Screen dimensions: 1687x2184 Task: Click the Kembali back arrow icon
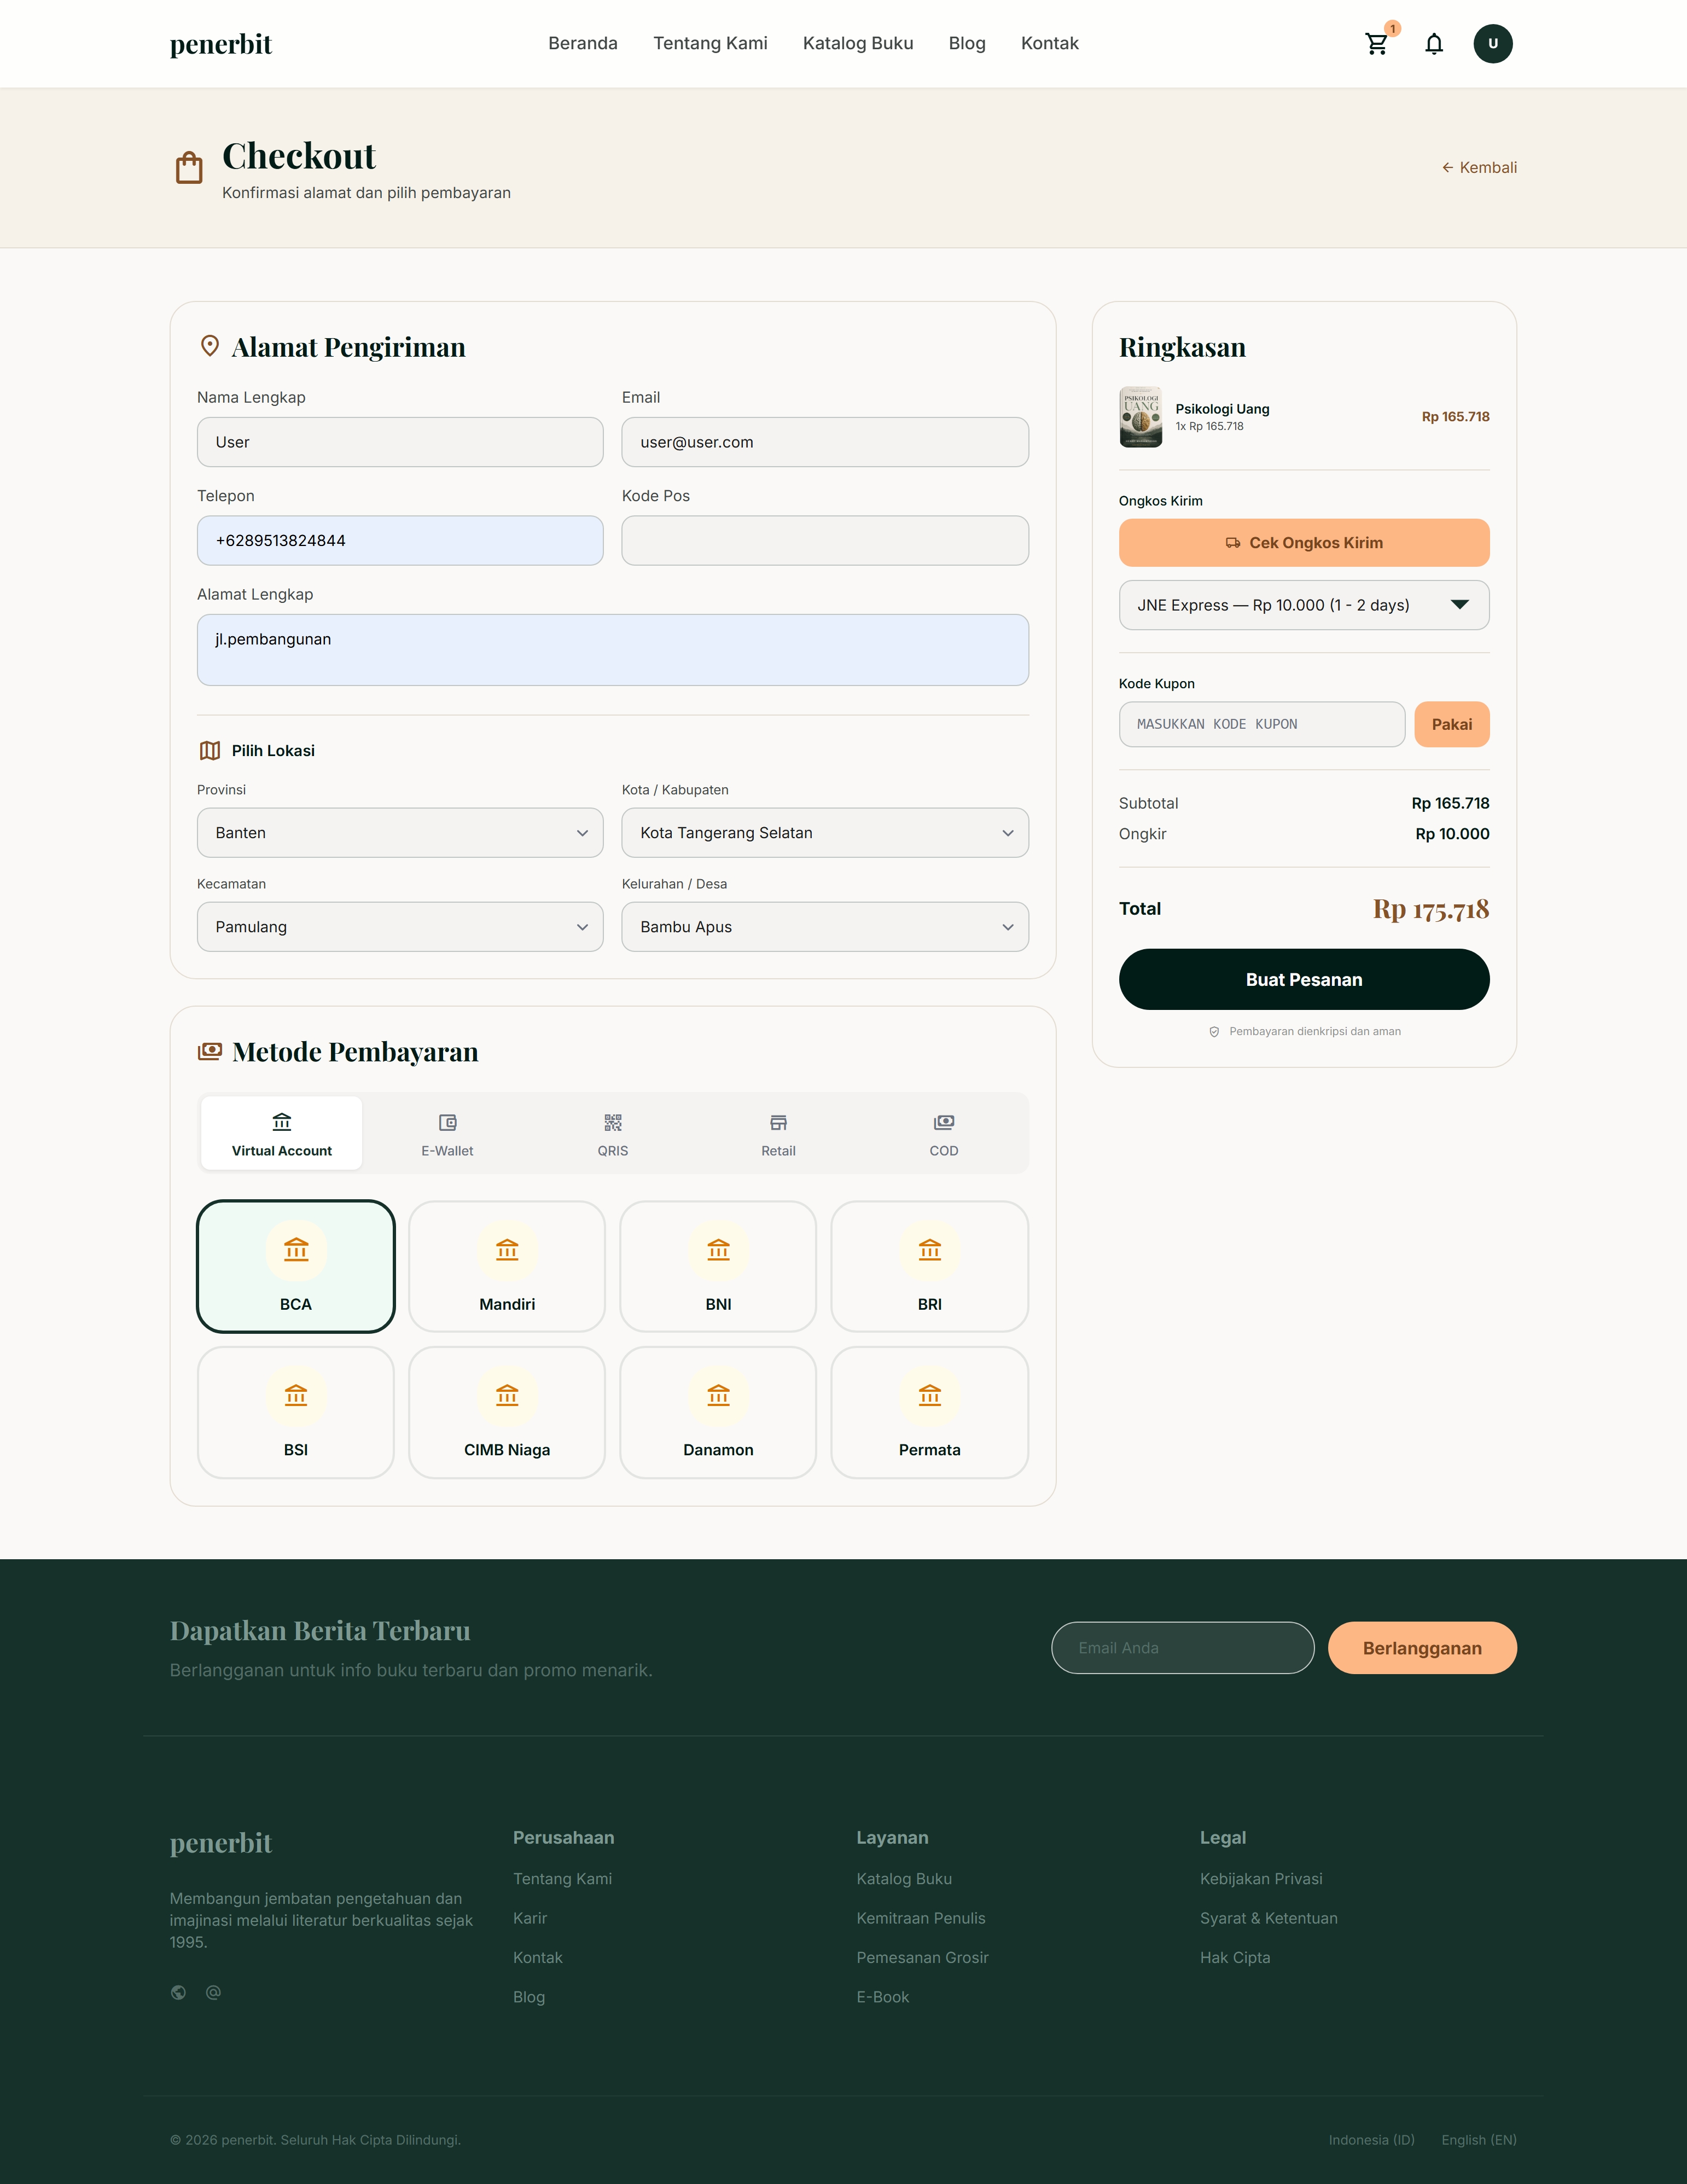[1447, 167]
